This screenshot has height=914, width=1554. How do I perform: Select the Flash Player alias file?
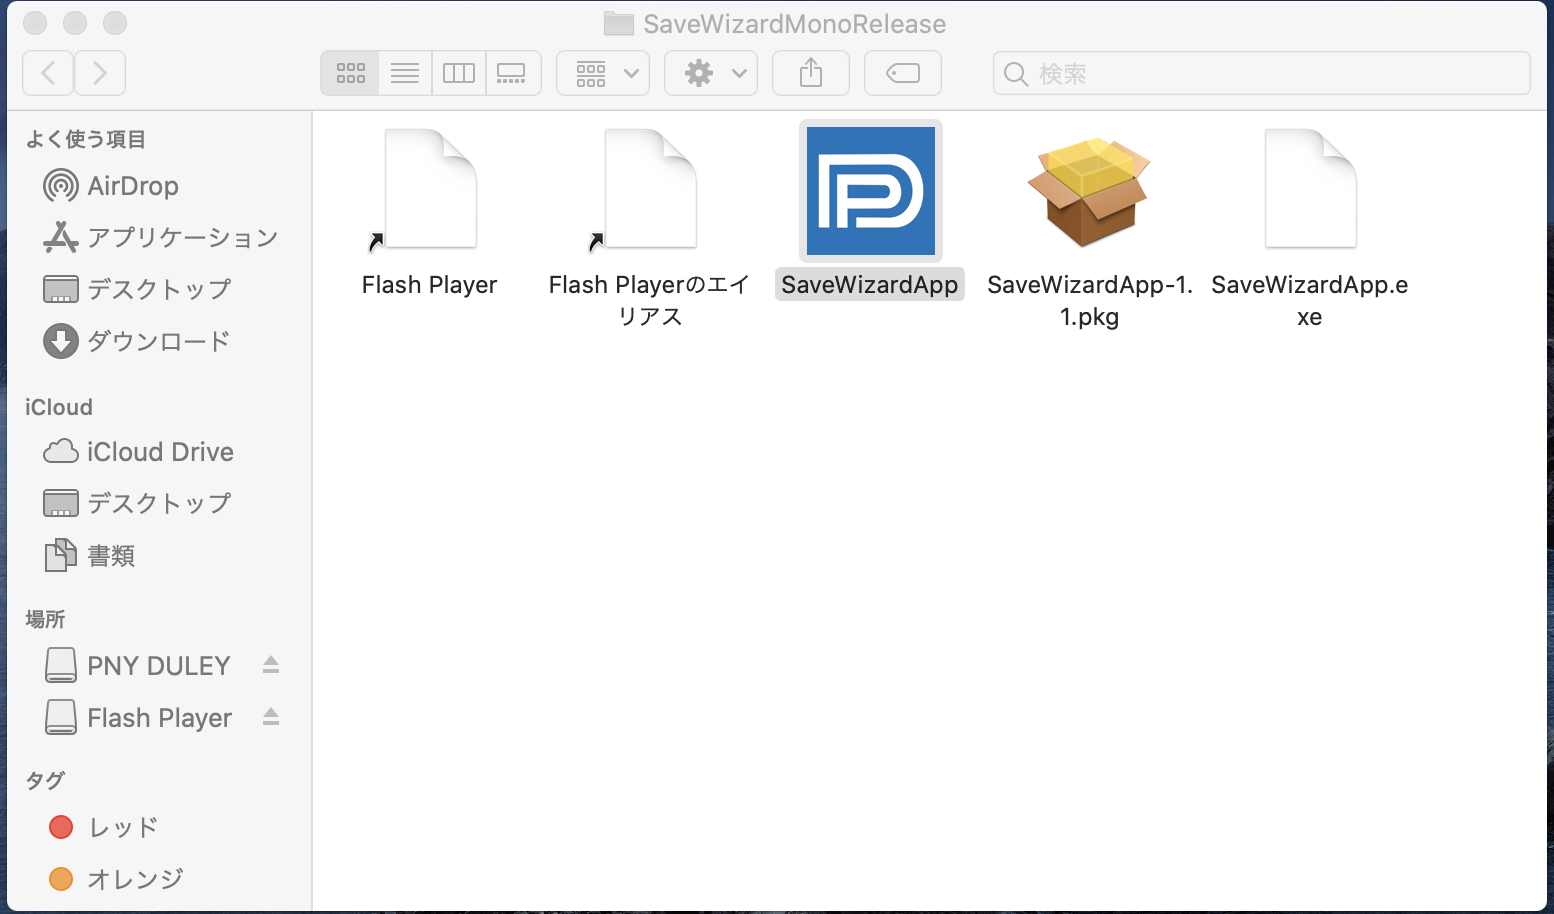click(430, 191)
